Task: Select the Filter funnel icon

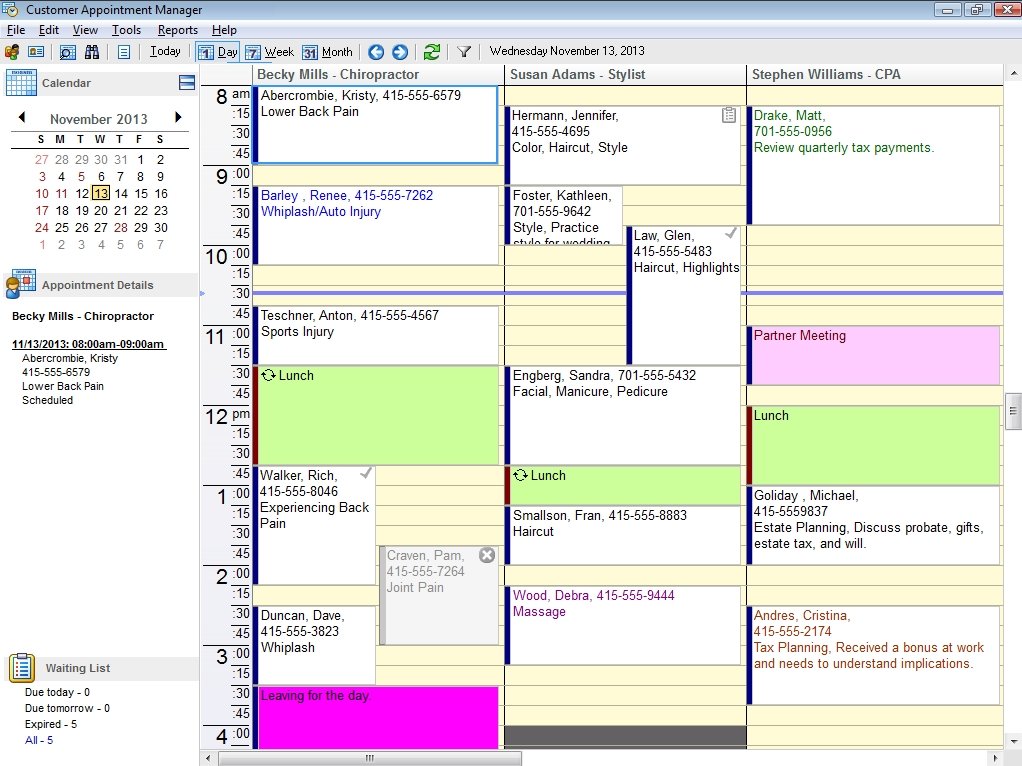Action: coord(463,51)
